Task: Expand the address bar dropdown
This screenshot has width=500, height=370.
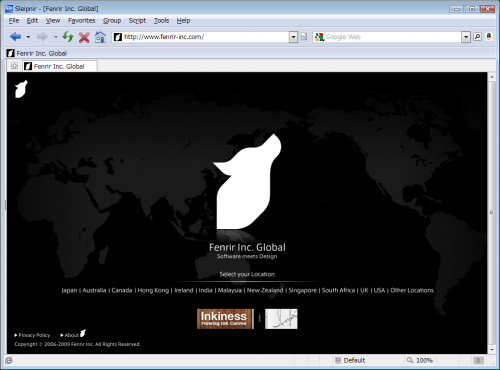Action: click(293, 37)
